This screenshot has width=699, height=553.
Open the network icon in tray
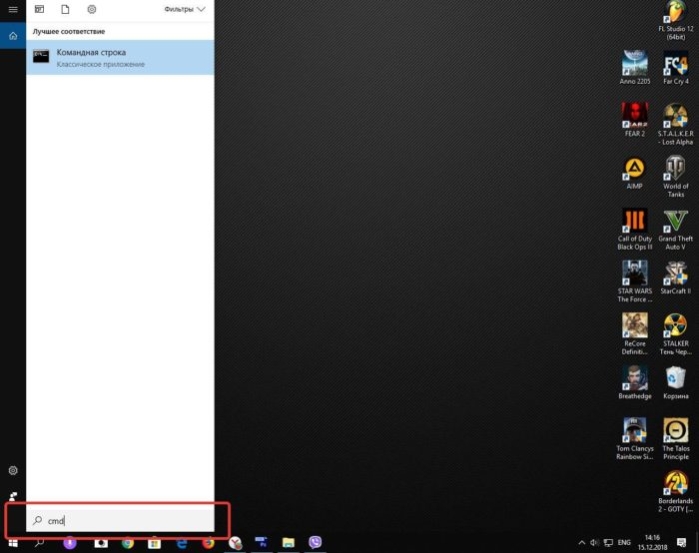tap(608, 543)
